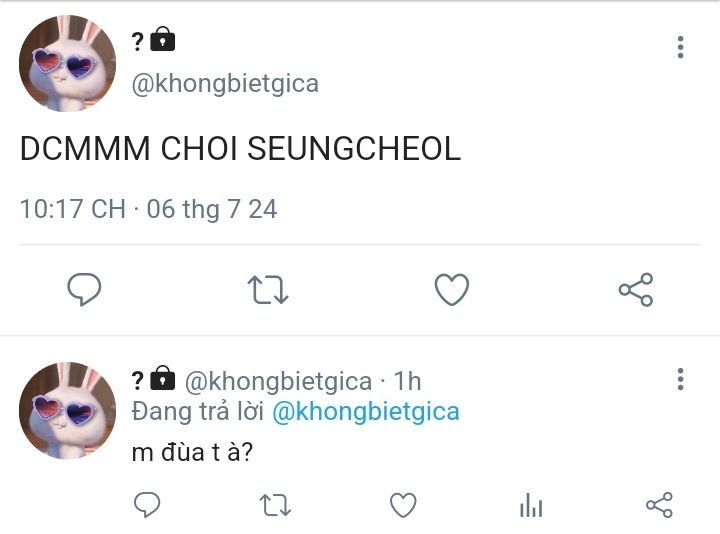Image resolution: width=720 pixels, height=534 pixels.
Task: Retweet the 'm đùa t à?' reply
Action: pyautogui.click(x=275, y=506)
